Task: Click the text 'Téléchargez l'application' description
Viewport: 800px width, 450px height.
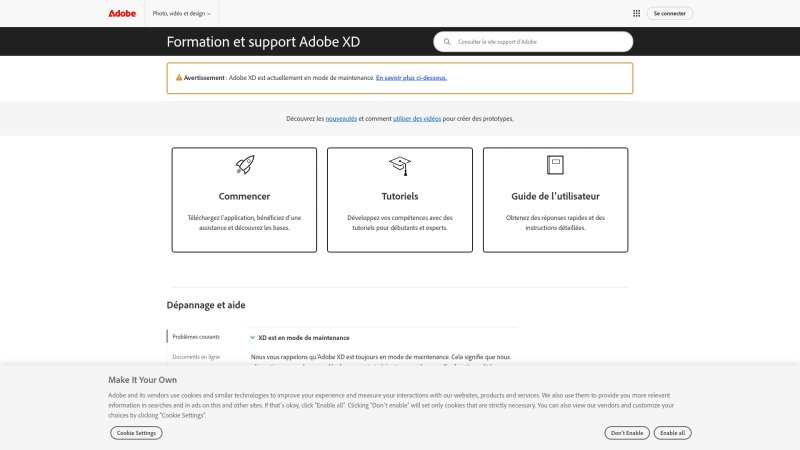Action: click(244, 222)
